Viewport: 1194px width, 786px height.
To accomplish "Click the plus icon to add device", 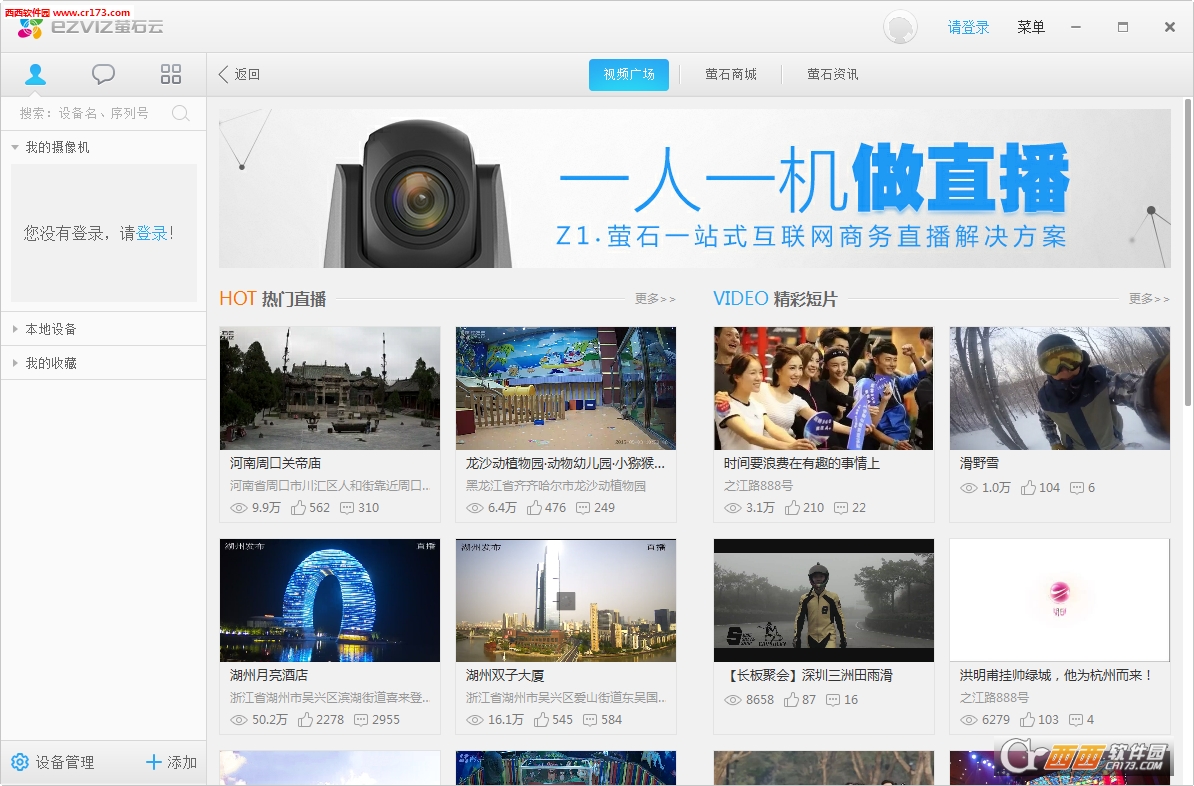I will pyautogui.click(x=154, y=762).
